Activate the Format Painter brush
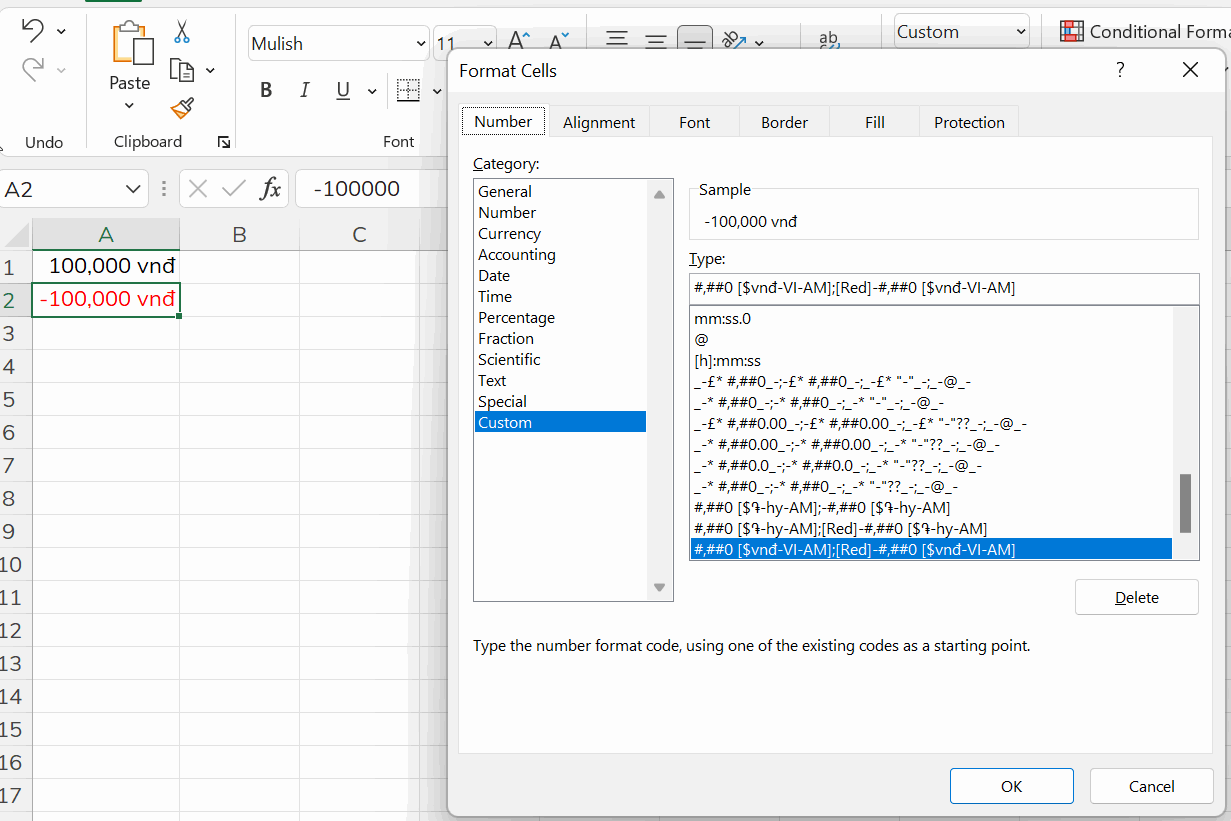 pos(181,108)
